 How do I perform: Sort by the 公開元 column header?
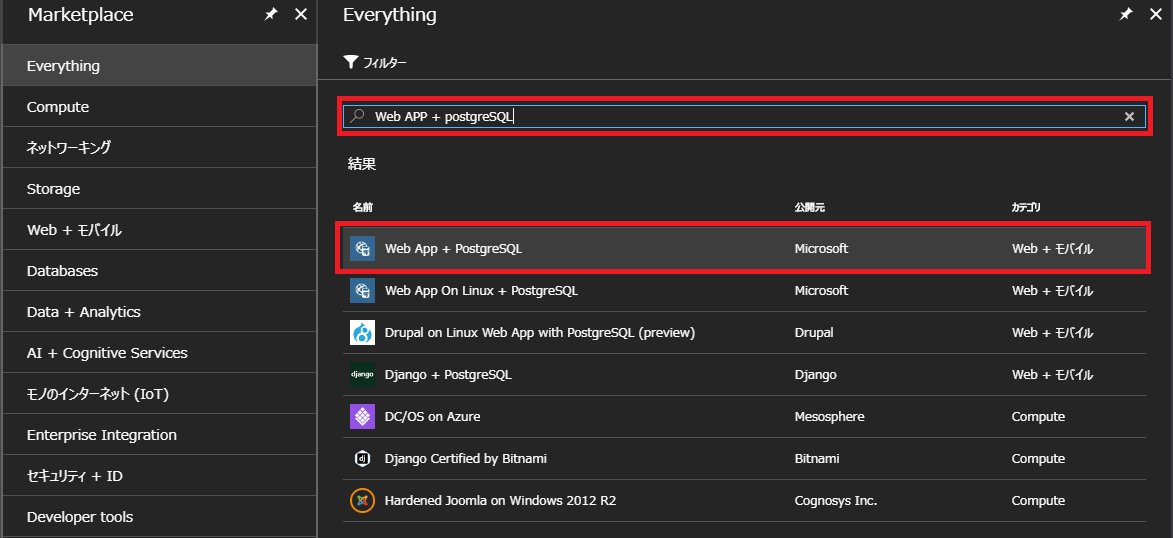click(x=809, y=207)
